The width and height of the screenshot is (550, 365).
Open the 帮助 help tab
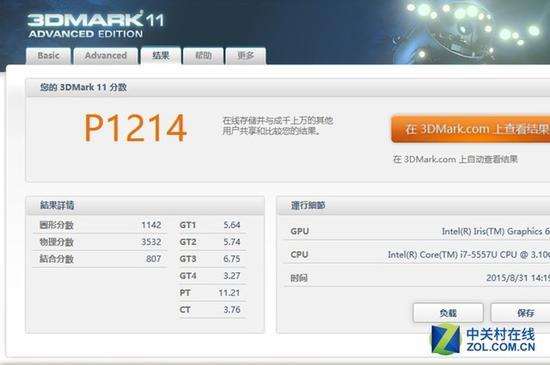pos(203,56)
